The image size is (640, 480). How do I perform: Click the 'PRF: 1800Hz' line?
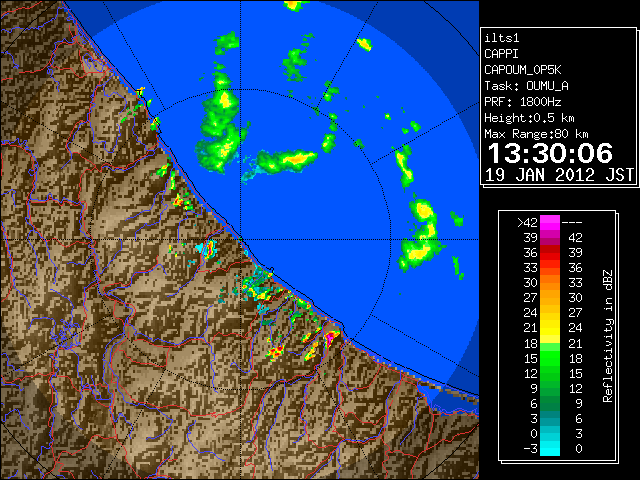tap(523, 102)
